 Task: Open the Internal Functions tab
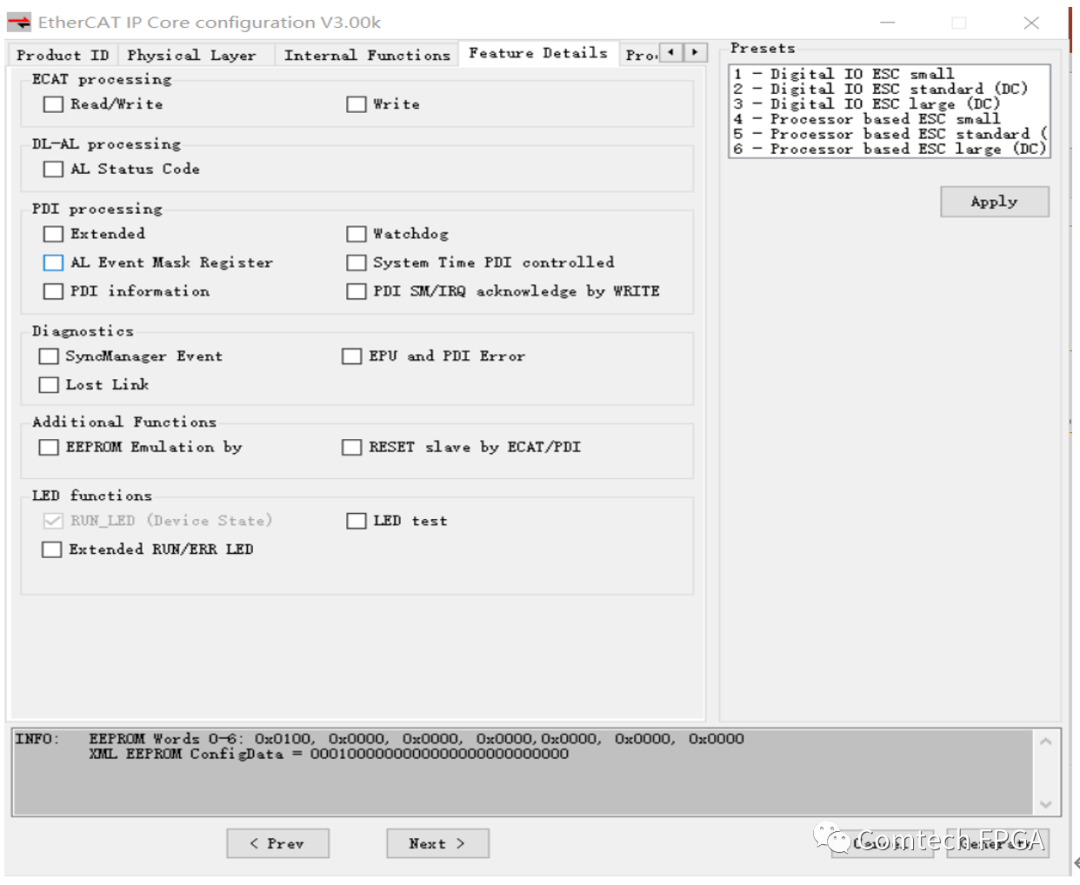click(x=366, y=55)
